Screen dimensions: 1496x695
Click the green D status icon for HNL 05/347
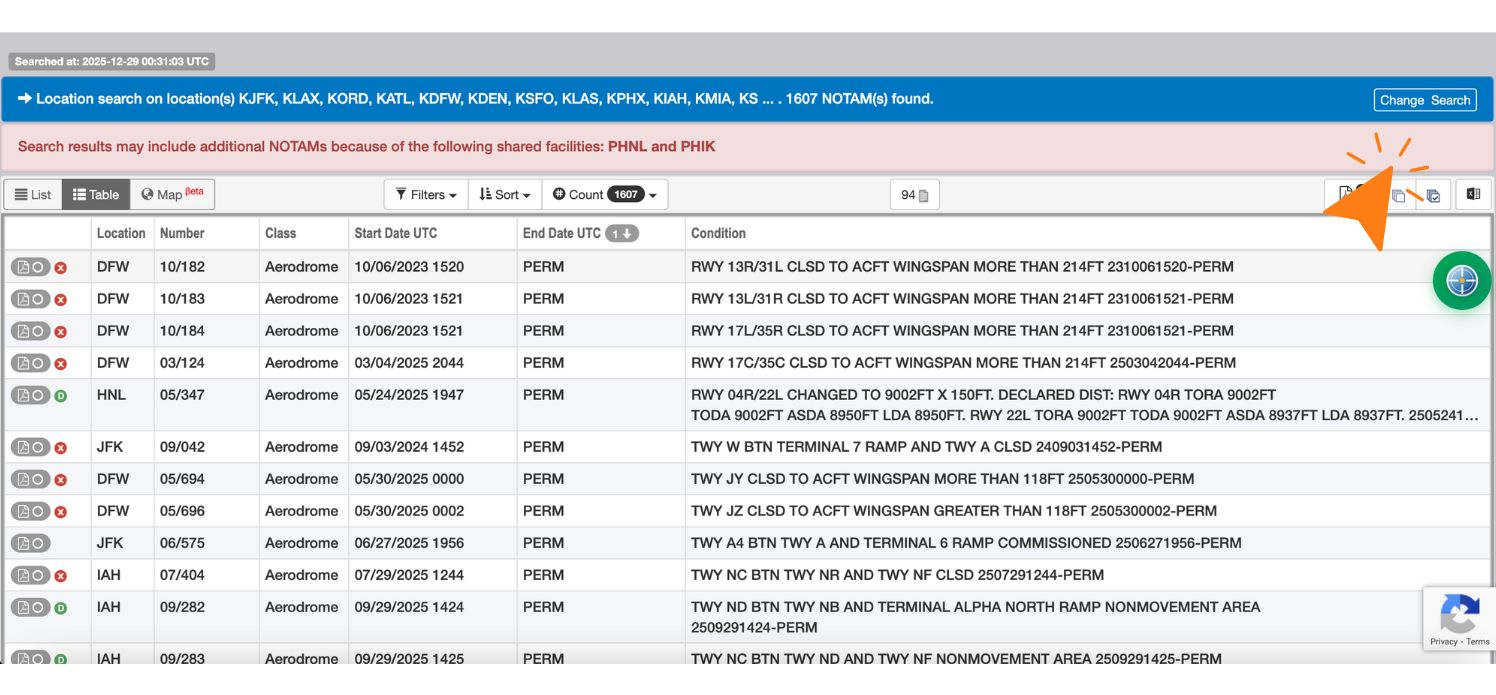59,394
